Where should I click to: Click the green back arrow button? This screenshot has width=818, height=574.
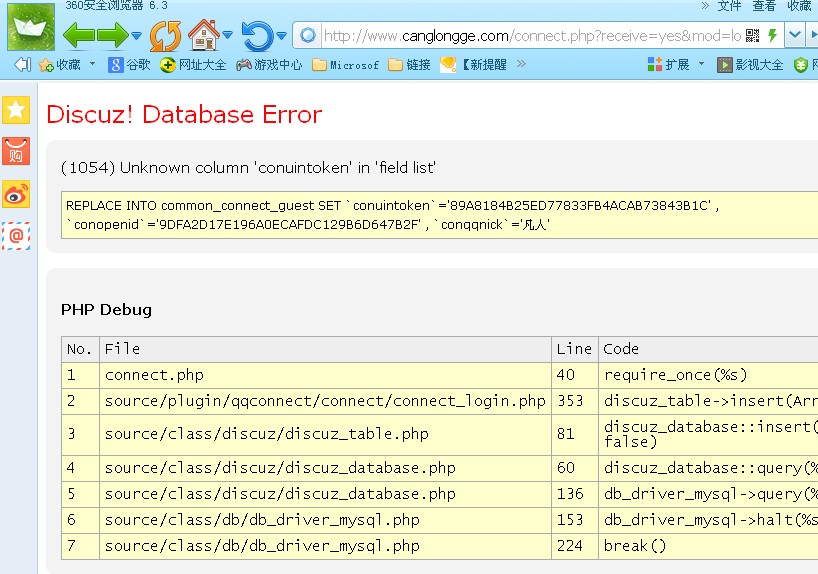click(x=79, y=36)
